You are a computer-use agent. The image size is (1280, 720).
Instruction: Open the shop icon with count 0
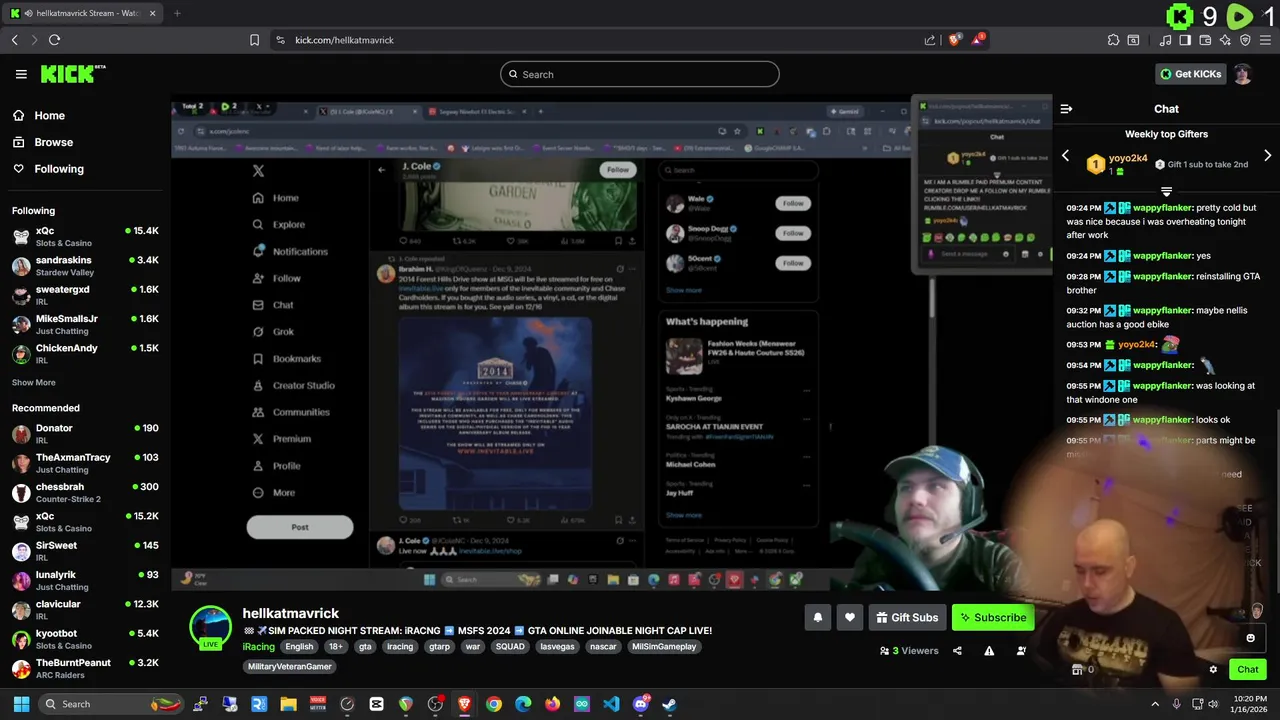point(1082,670)
